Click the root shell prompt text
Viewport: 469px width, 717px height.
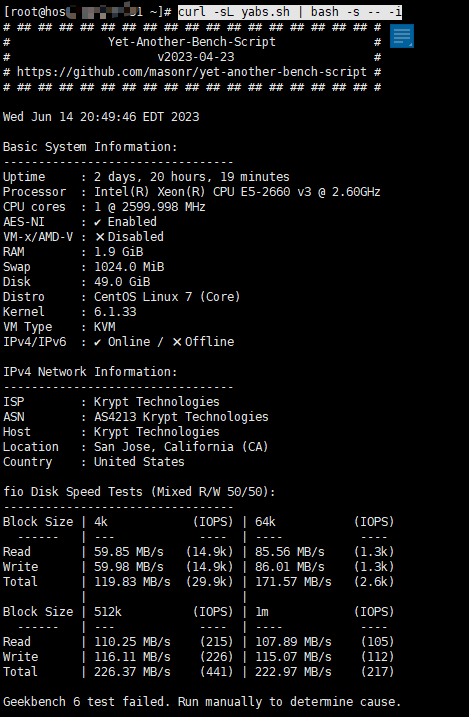(87, 12)
